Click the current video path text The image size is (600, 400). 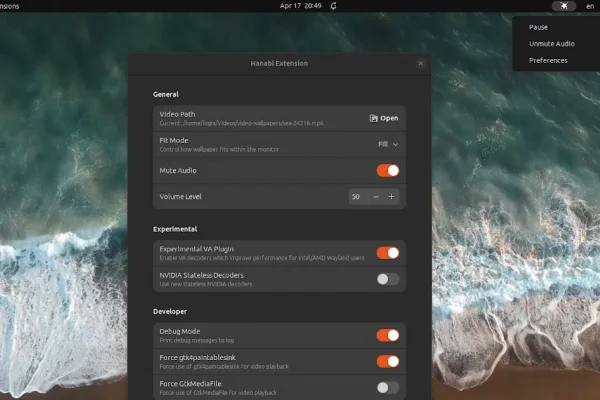pyautogui.click(x=241, y=123)
